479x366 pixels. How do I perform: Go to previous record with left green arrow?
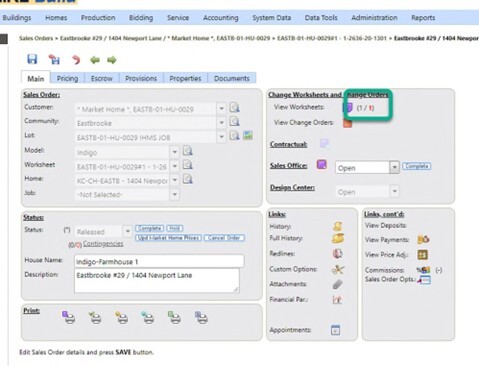tap(95, 60)
